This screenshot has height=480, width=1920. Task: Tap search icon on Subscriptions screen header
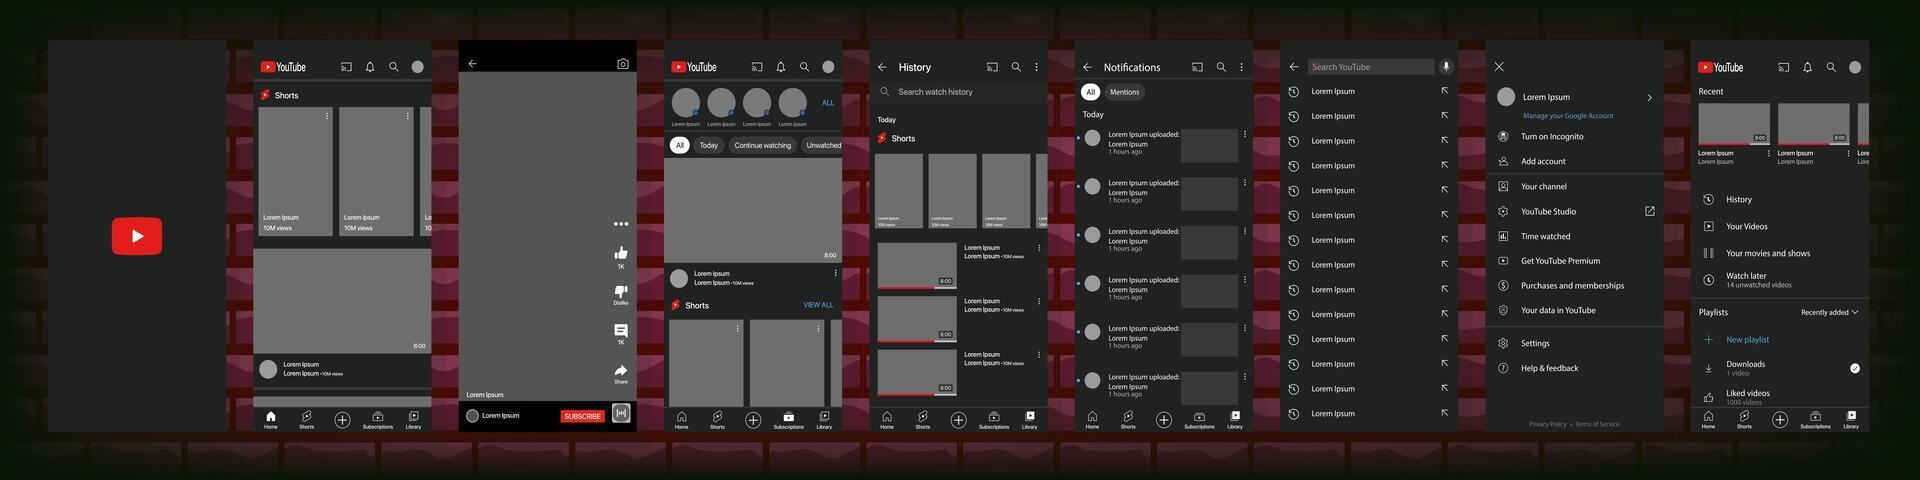click(804, 67)
